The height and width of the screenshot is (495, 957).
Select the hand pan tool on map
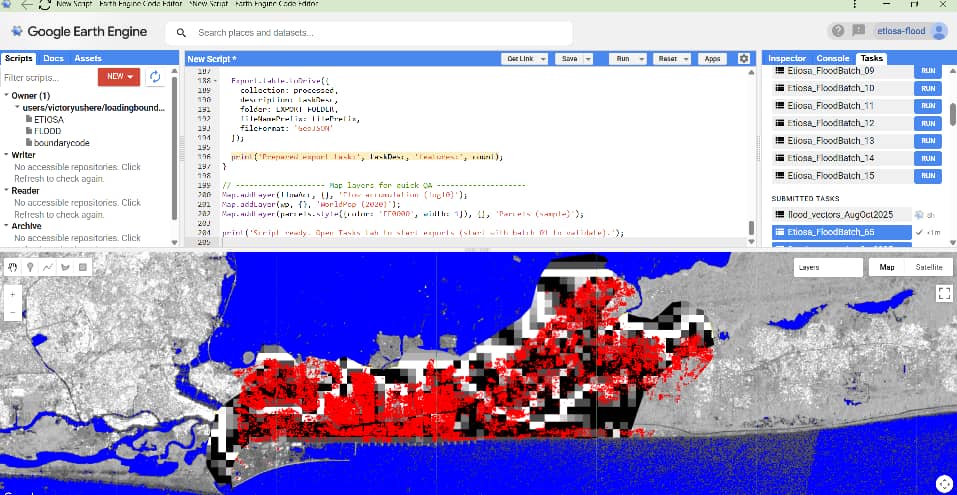pos(14,267)
